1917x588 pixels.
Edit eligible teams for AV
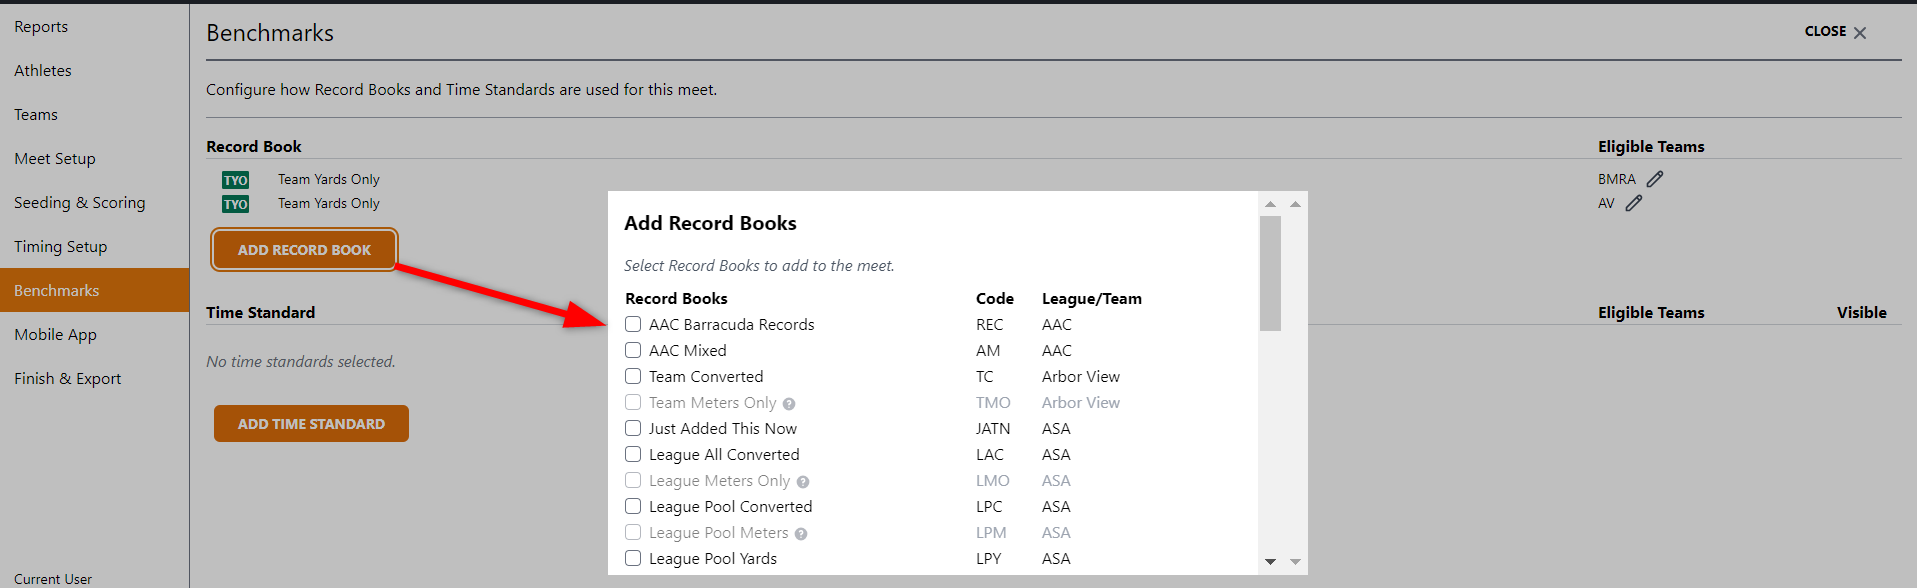pyautogui.click(x=1635, y=203)
